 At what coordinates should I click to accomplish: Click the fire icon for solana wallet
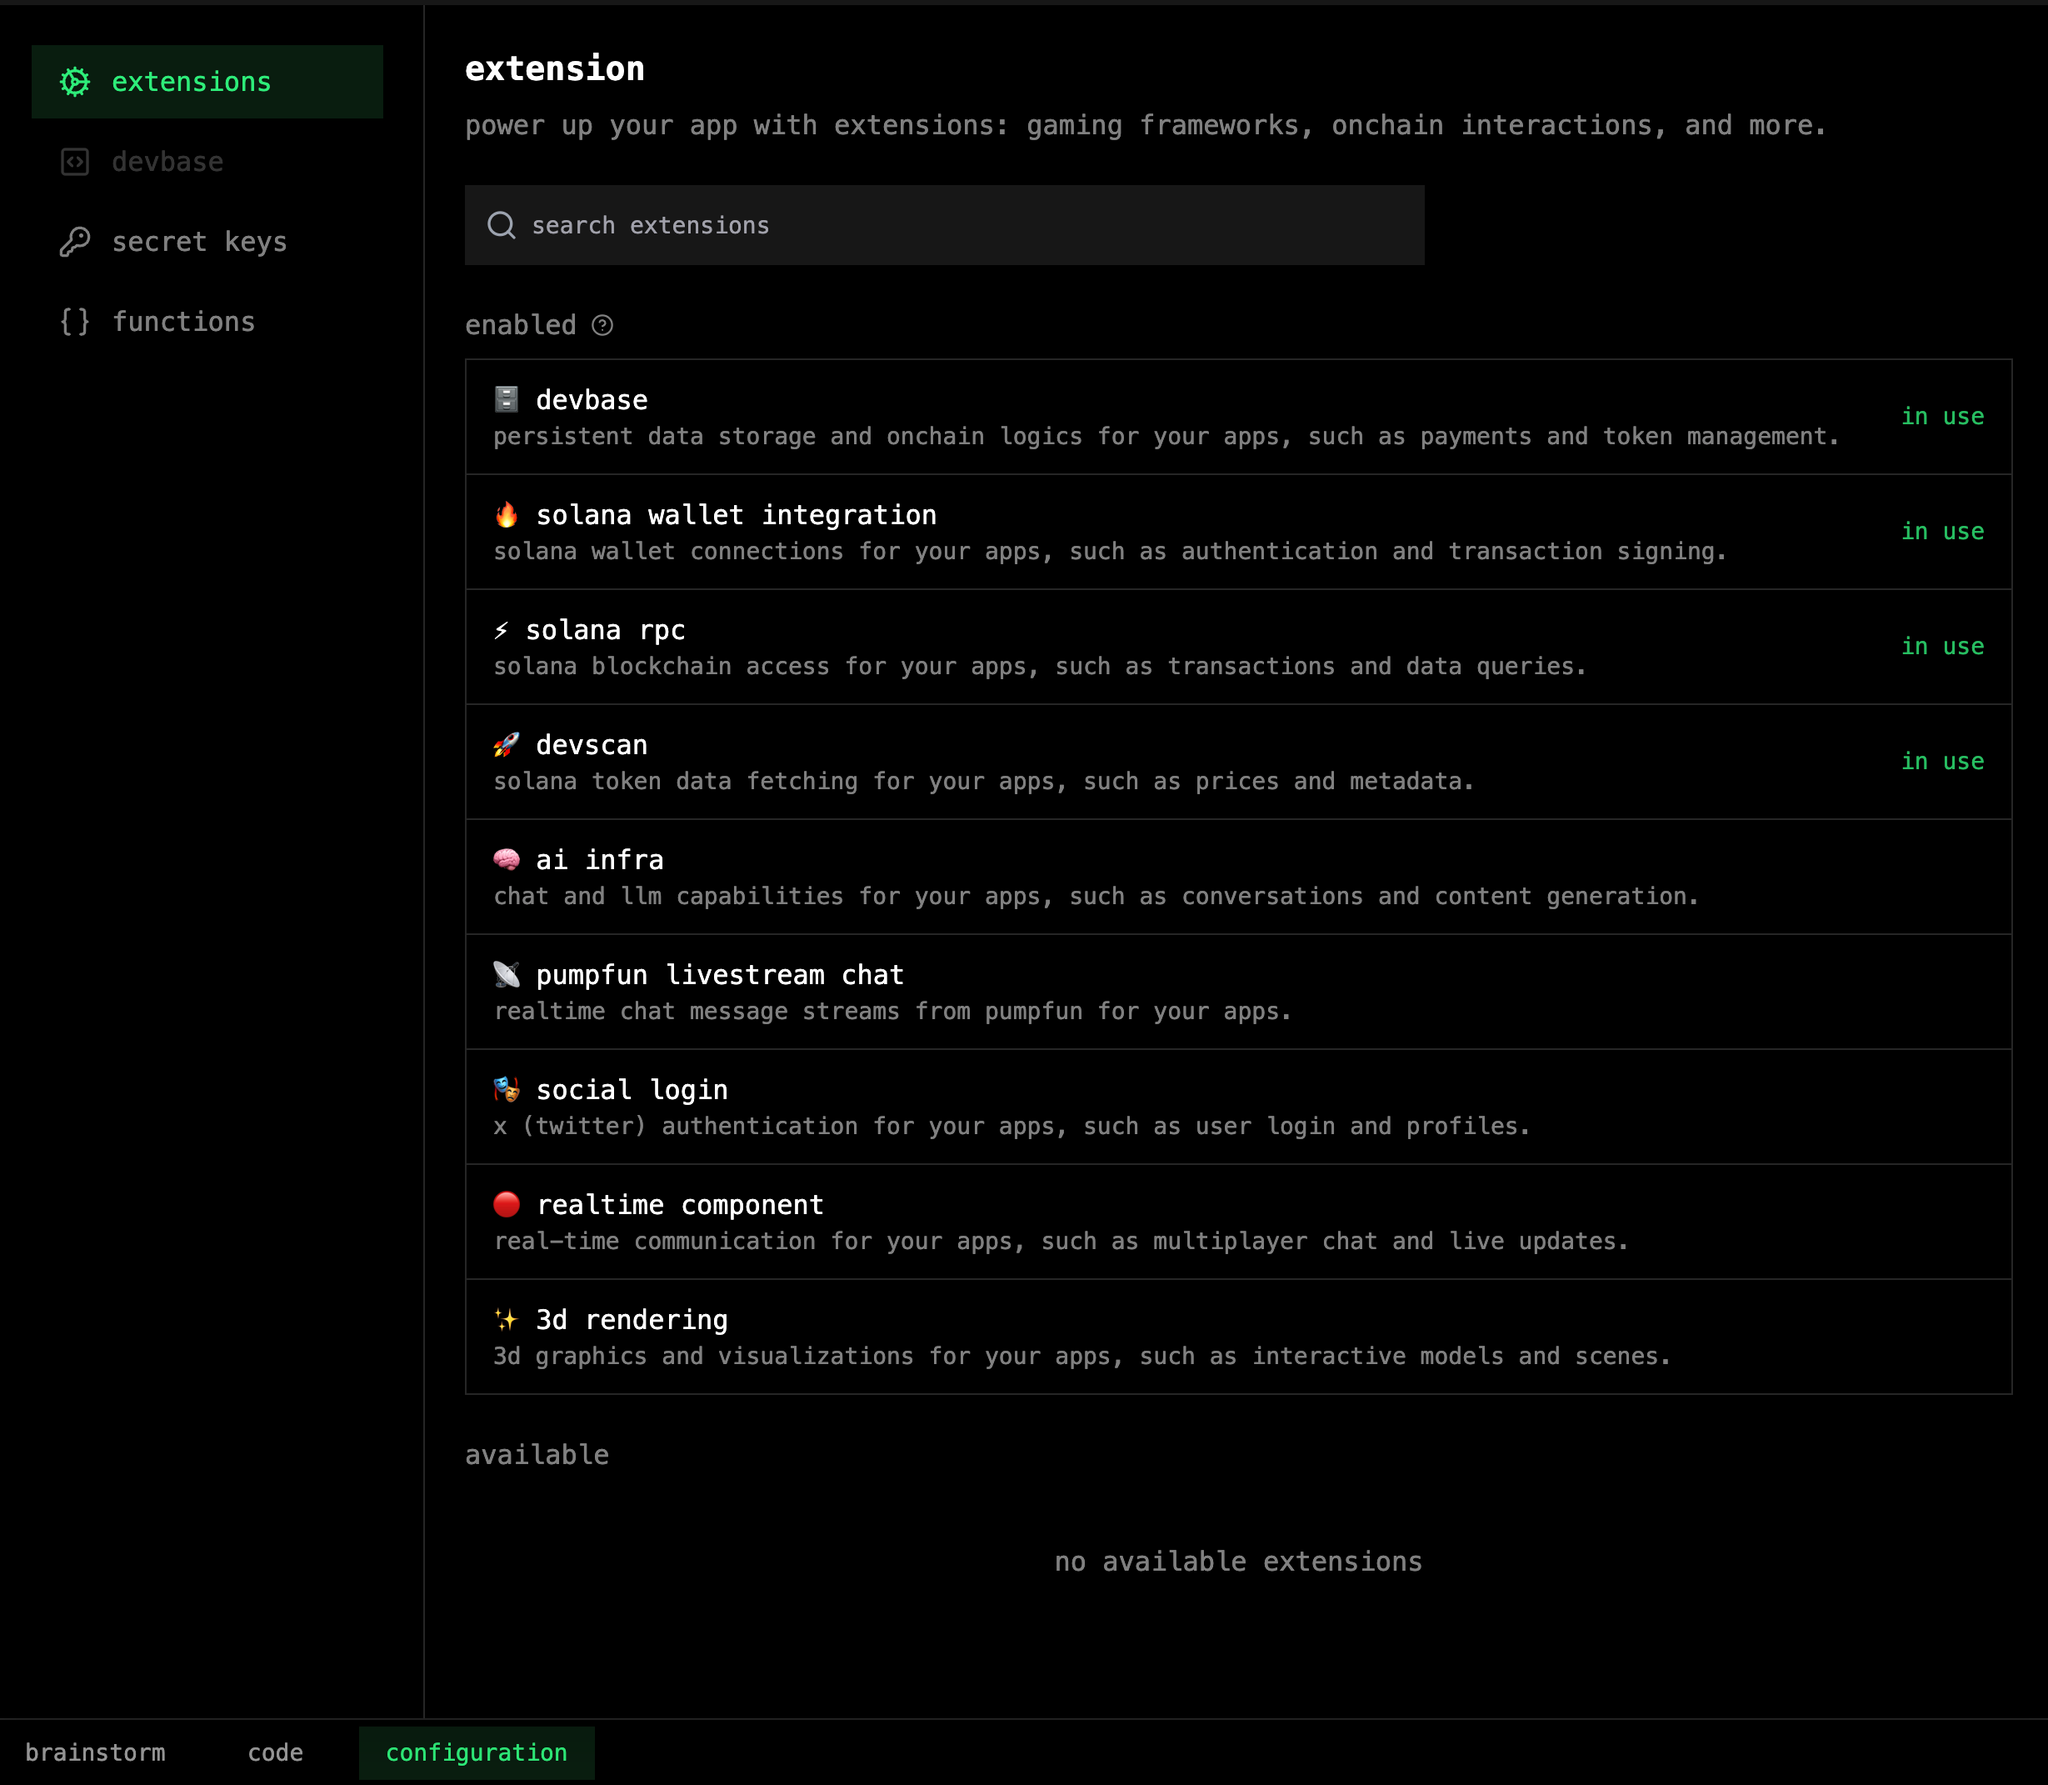[x=507, y=515]
